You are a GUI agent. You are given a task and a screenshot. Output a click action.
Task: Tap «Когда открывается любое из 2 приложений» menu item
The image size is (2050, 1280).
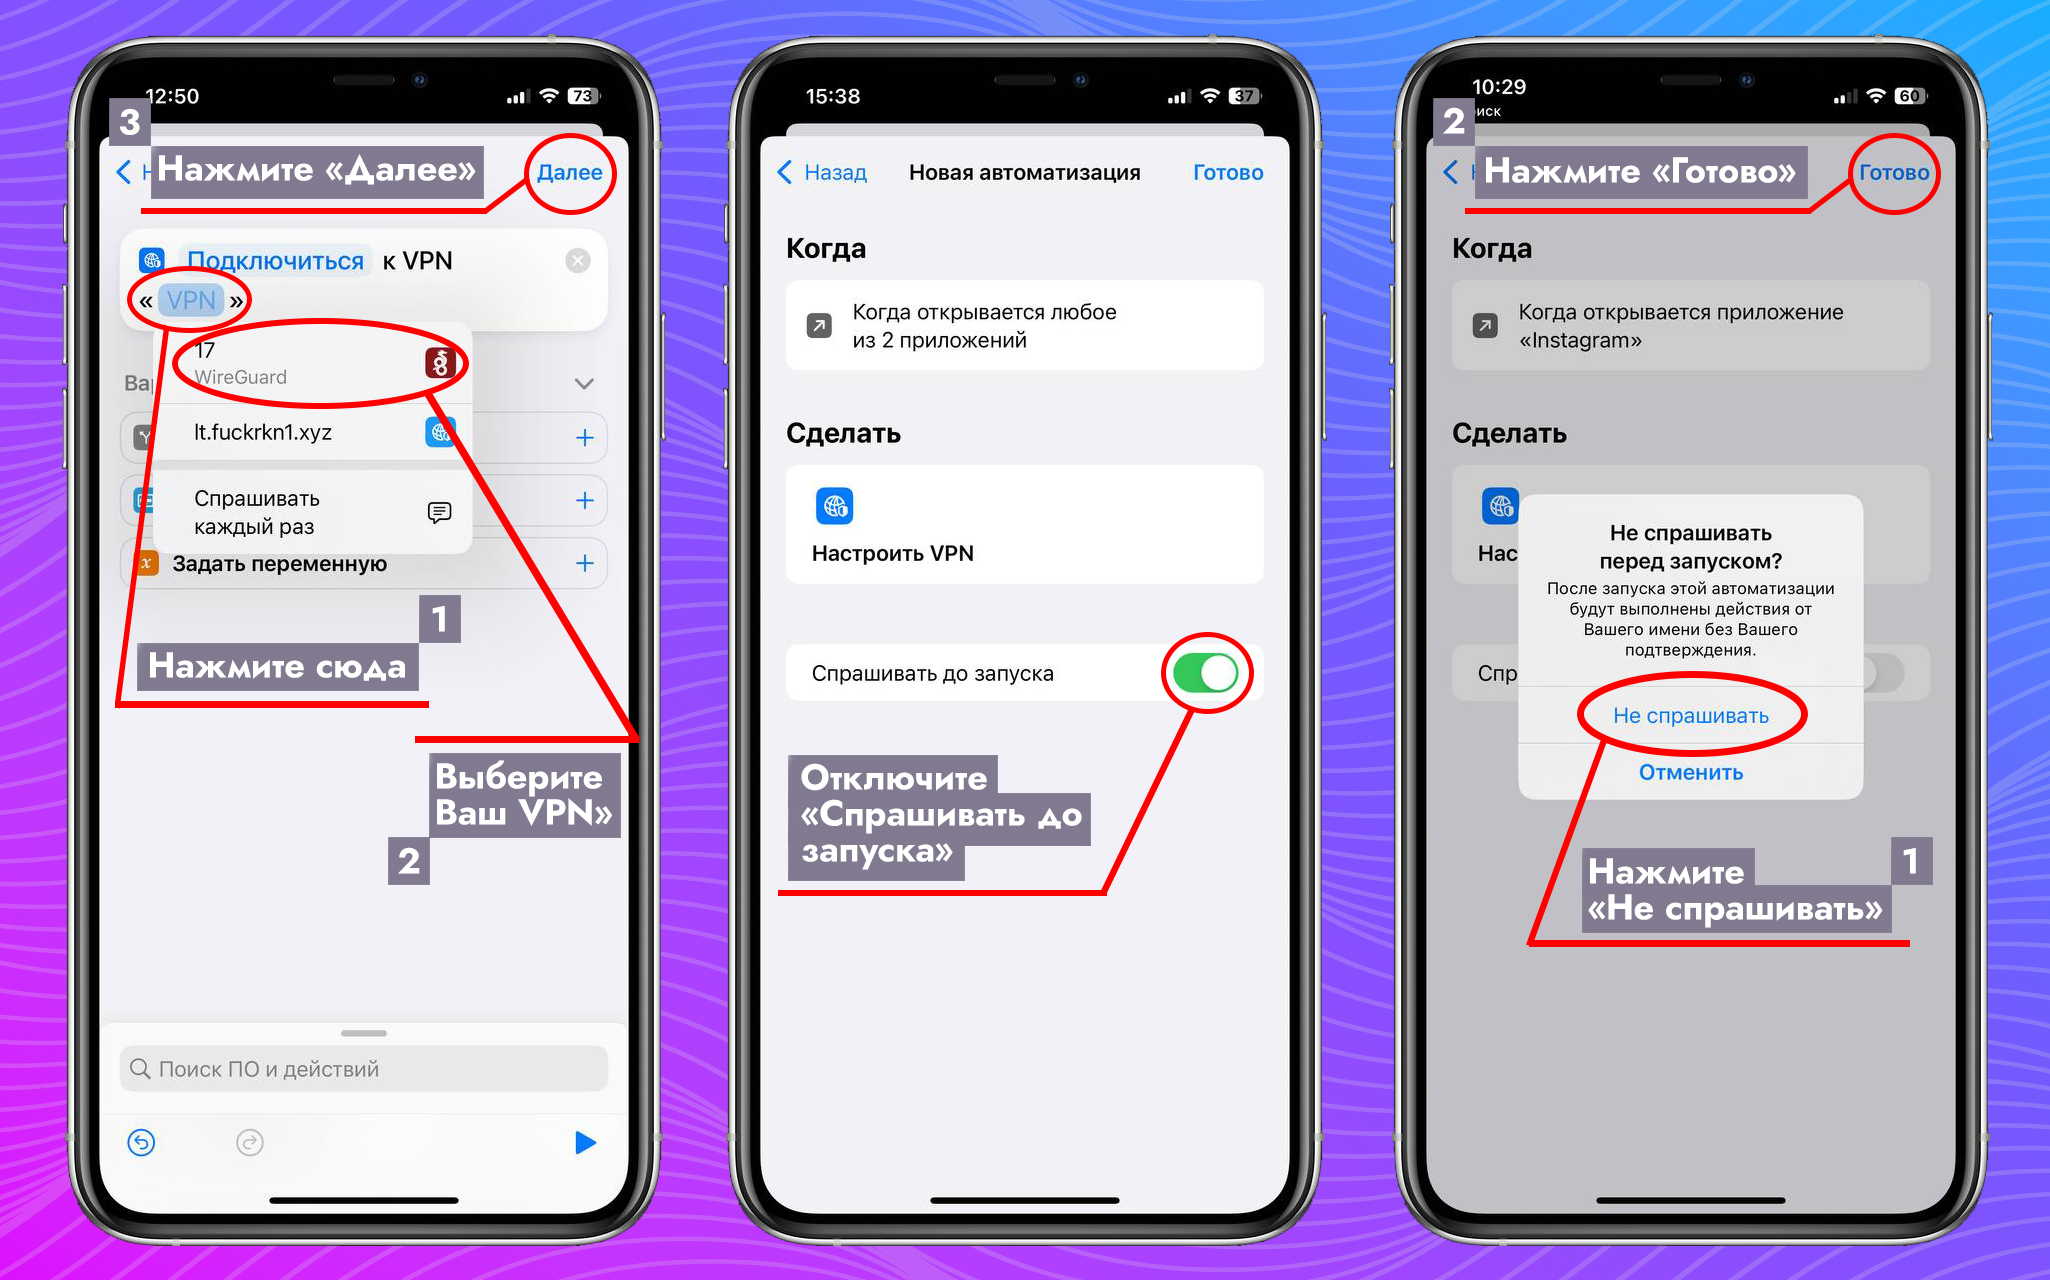pos(1022,326)
